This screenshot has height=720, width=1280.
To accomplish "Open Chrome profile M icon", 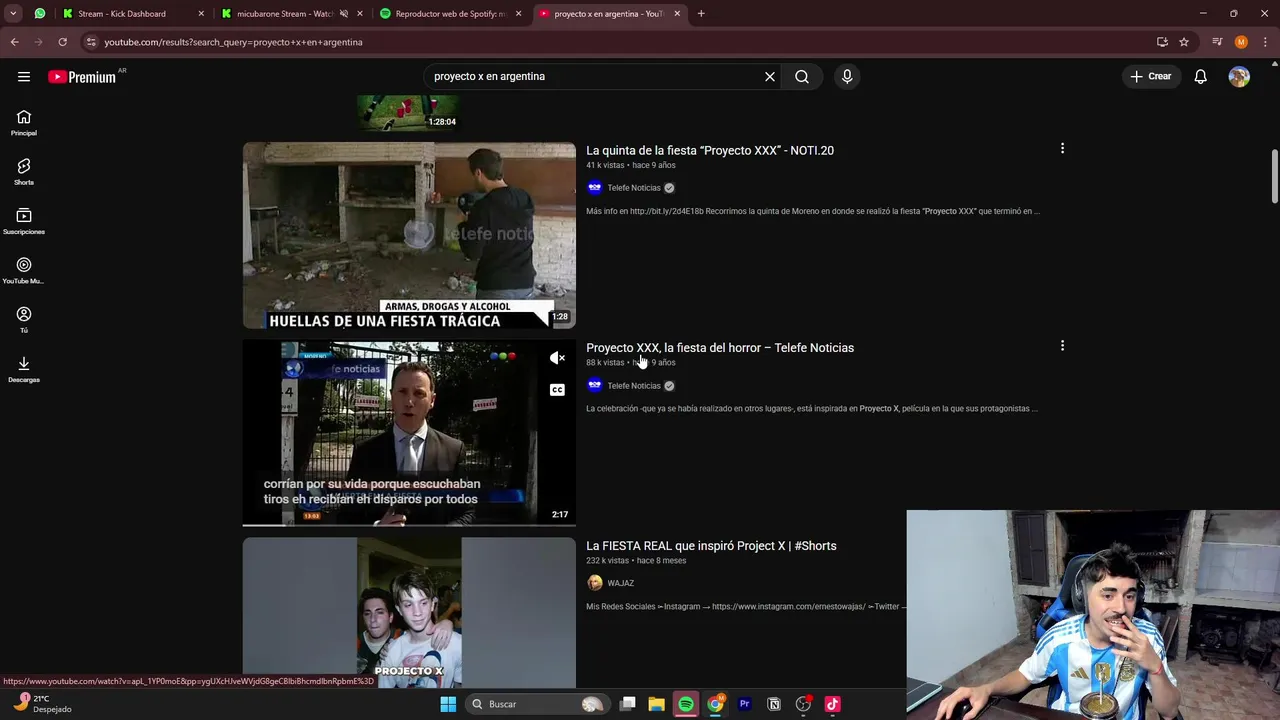I will point(1241,42).
